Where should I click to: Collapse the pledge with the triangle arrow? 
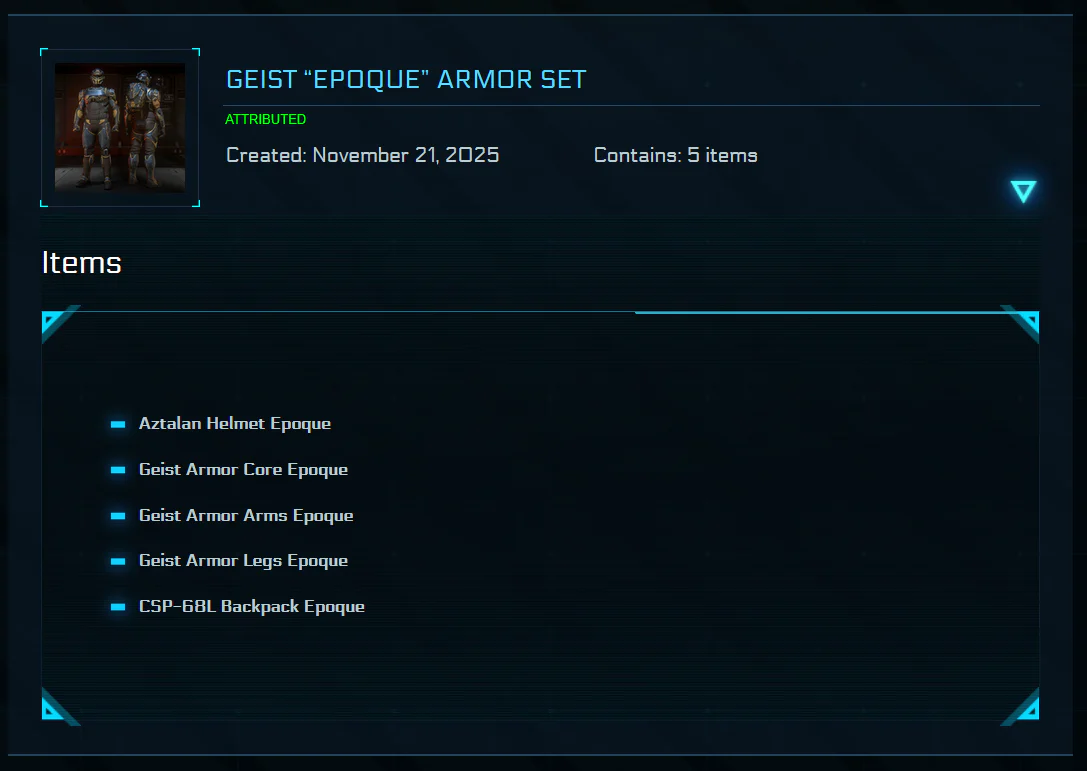pos(1023,191)
